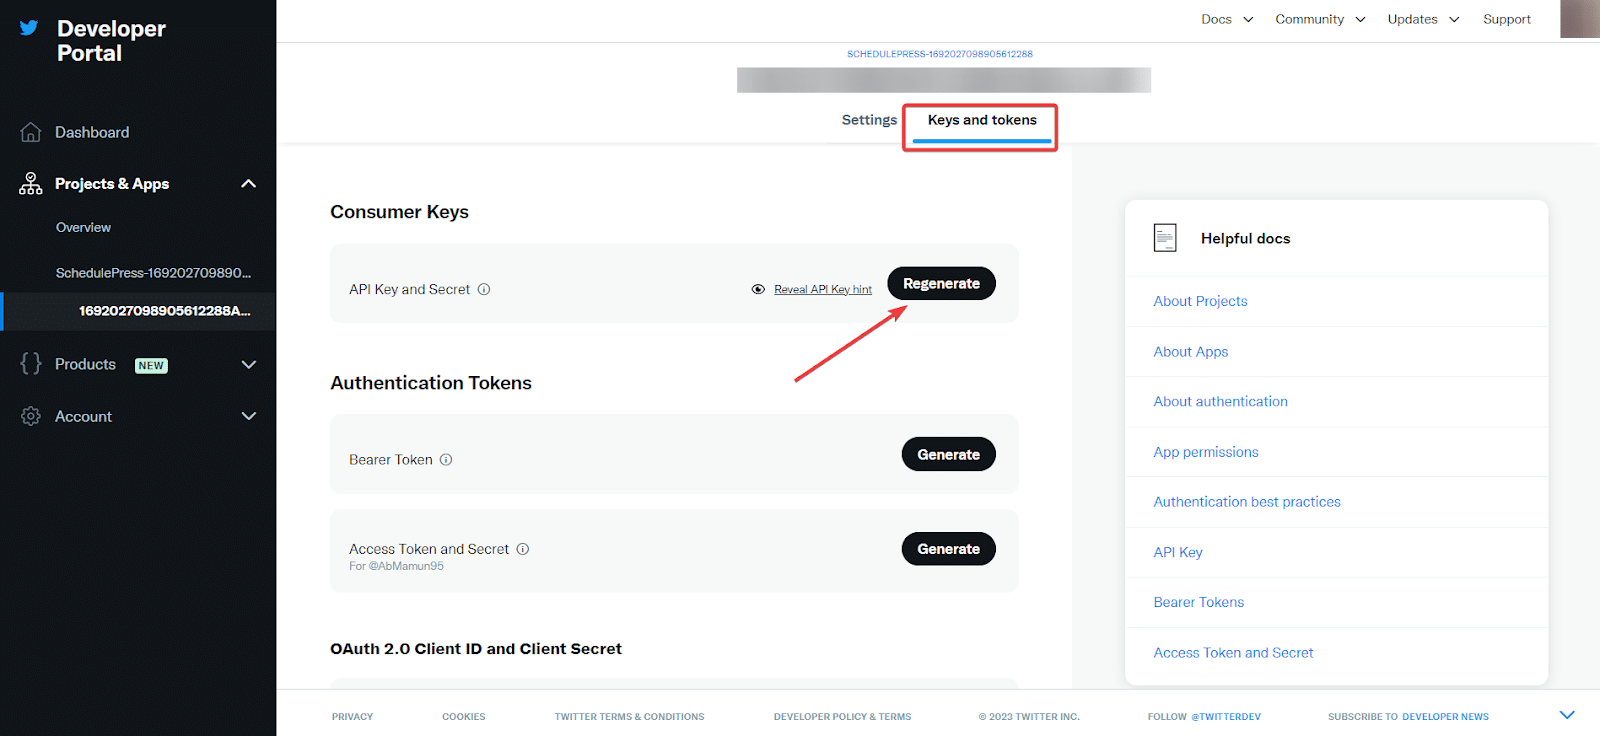Go to Dashboard in sidebar

(92, 132)
